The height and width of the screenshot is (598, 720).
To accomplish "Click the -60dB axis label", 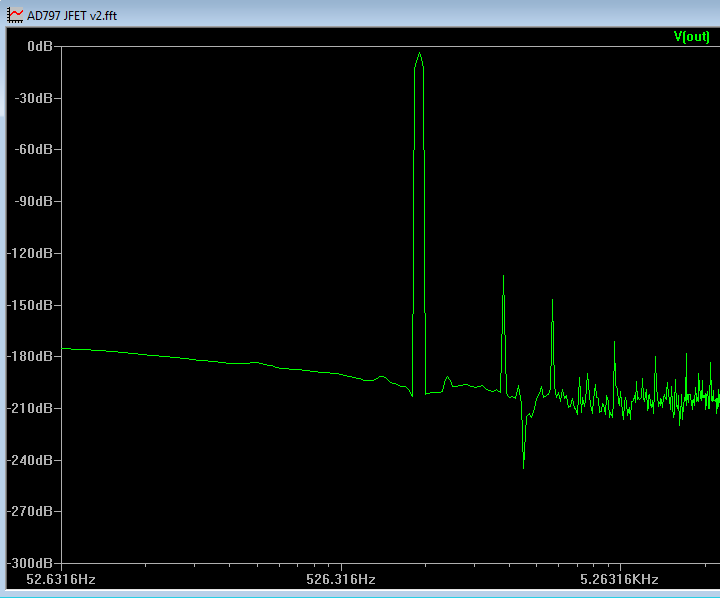I will (34, 150).
